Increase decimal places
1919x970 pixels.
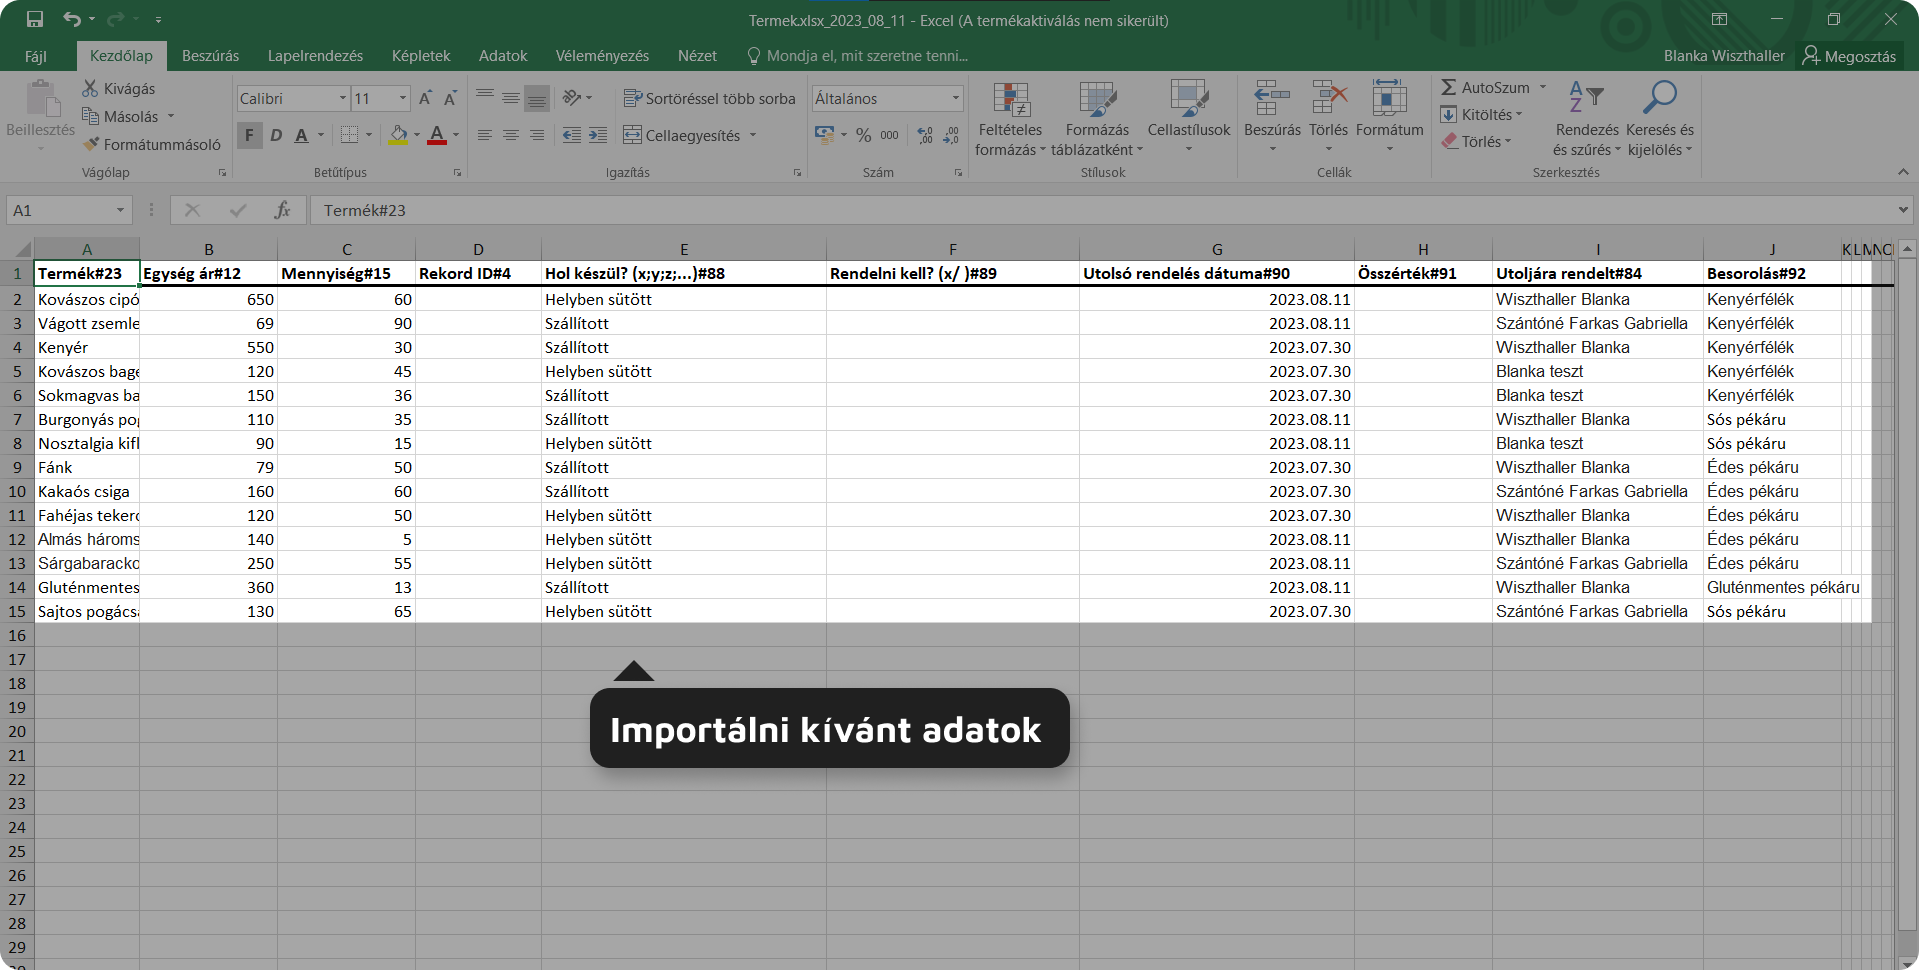[925, 135]
